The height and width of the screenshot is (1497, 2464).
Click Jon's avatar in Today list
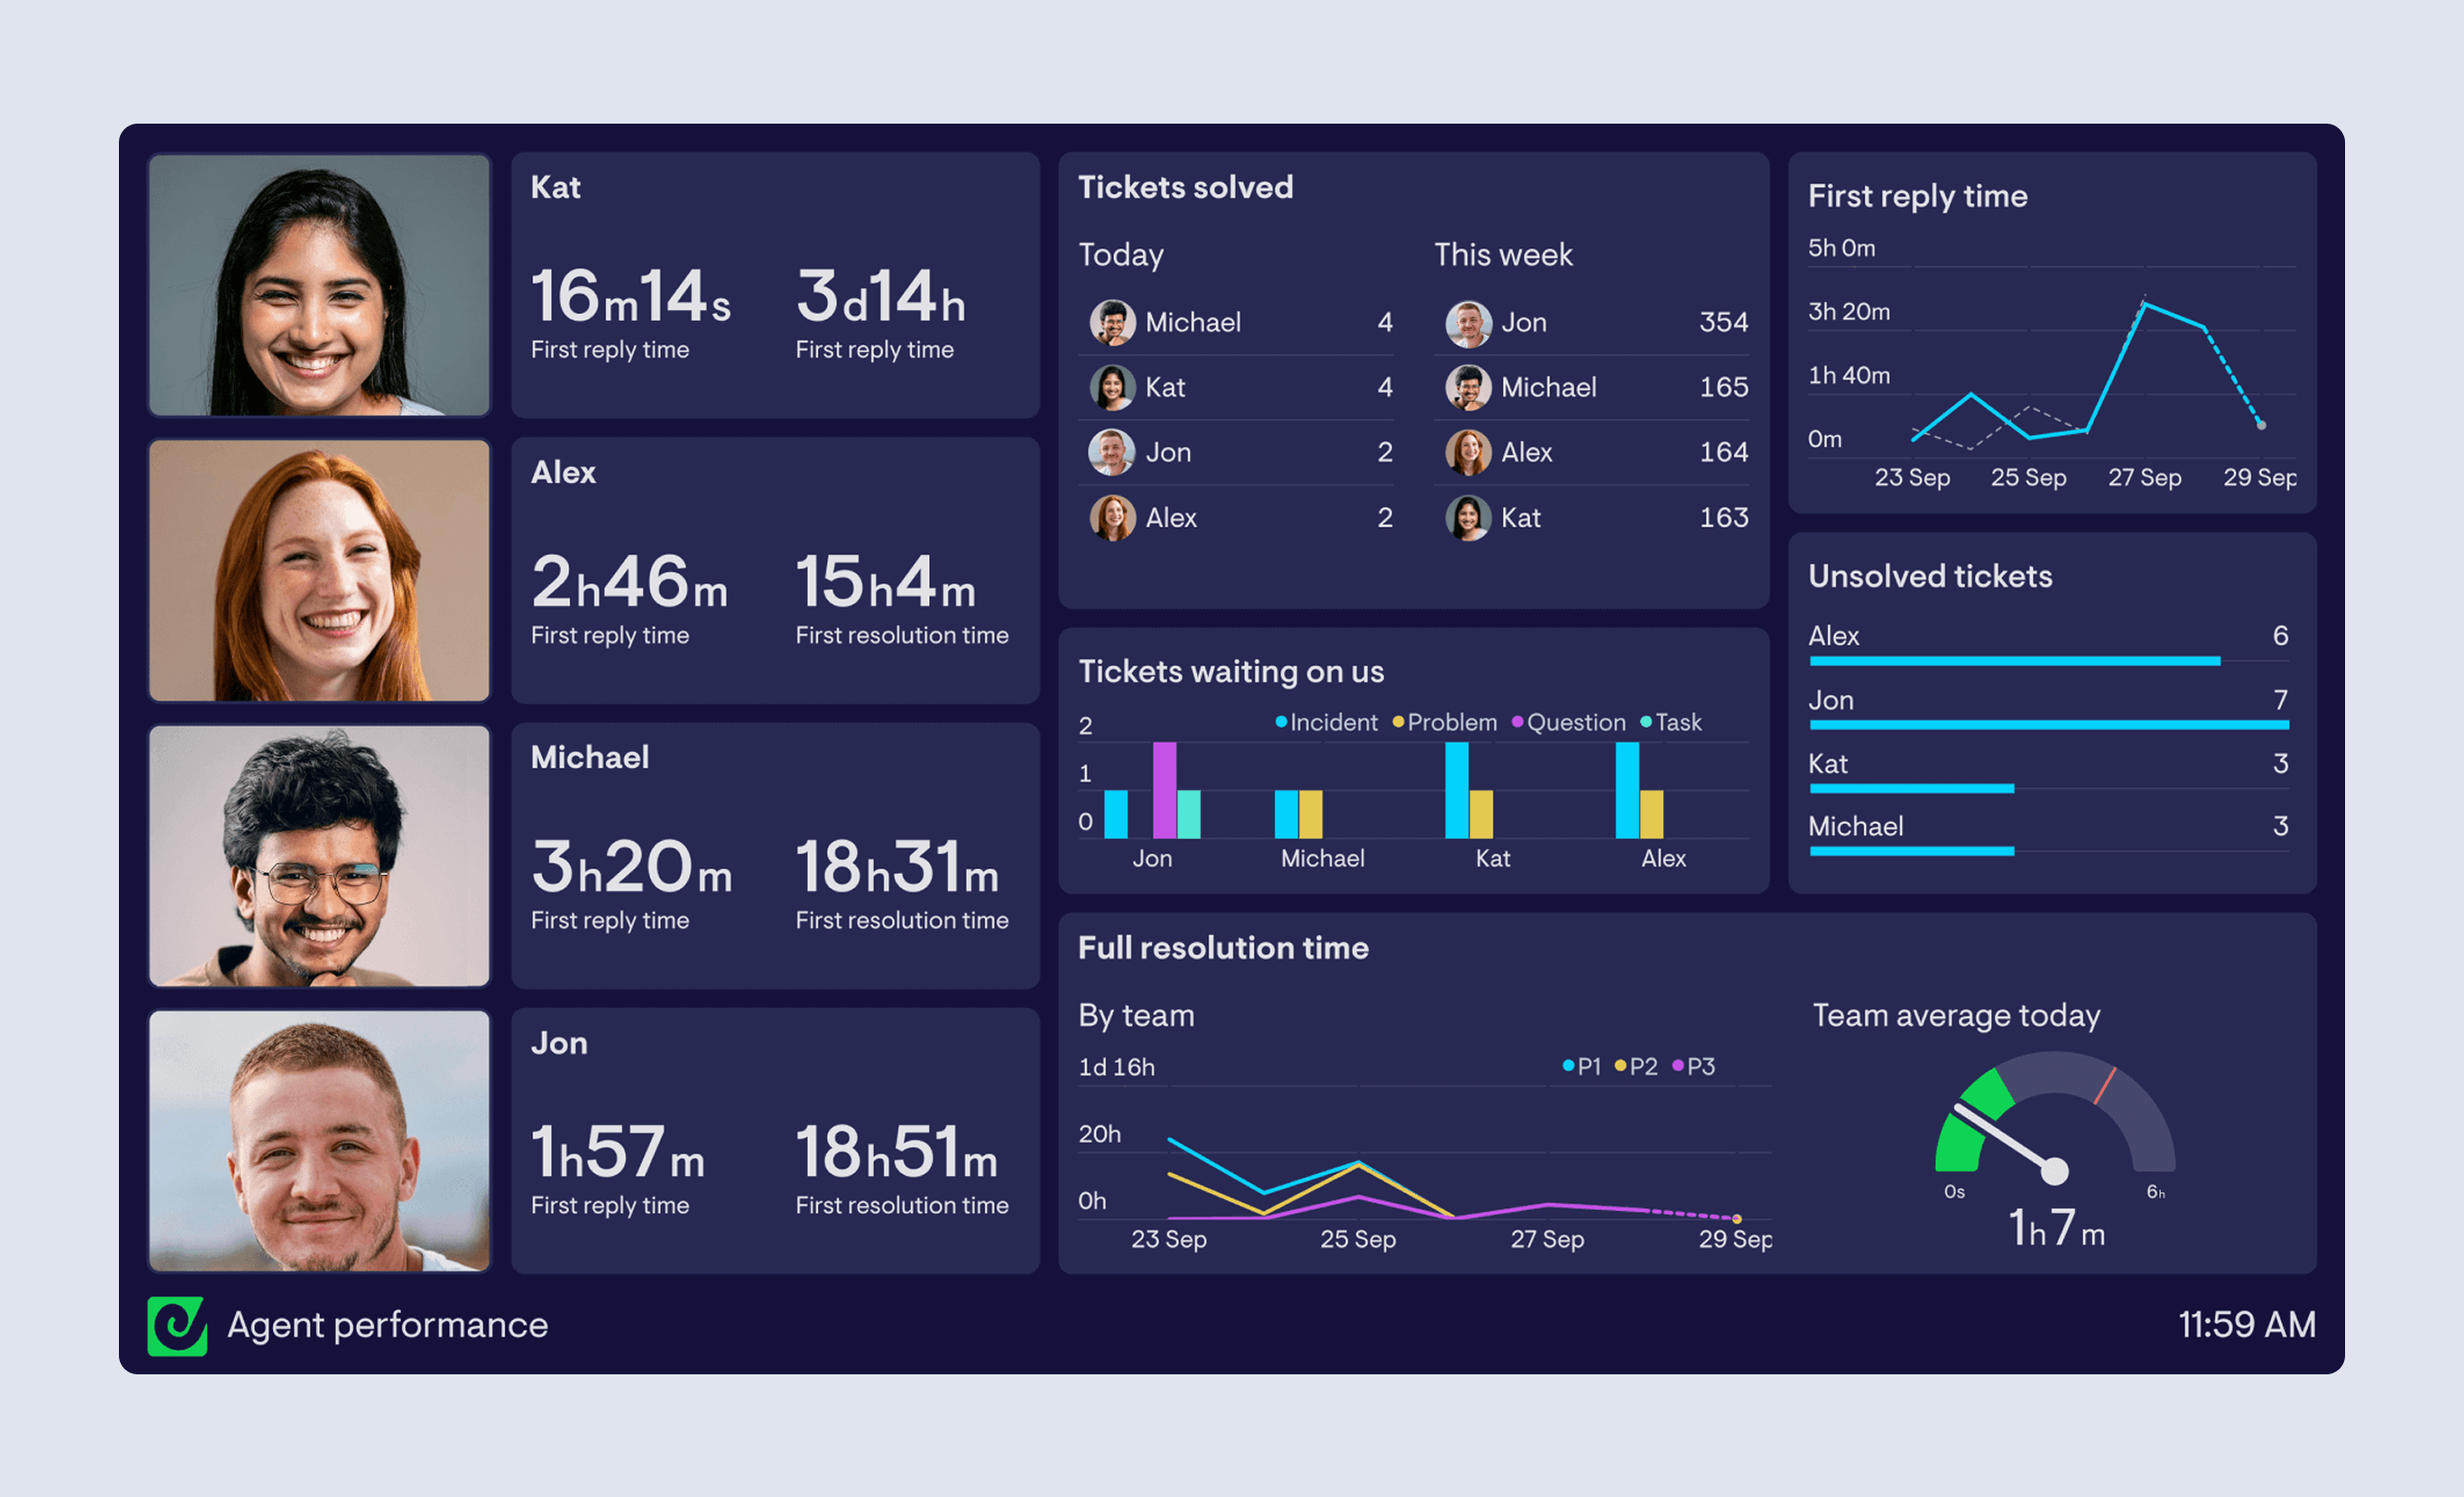click(x=1111, y=452)
